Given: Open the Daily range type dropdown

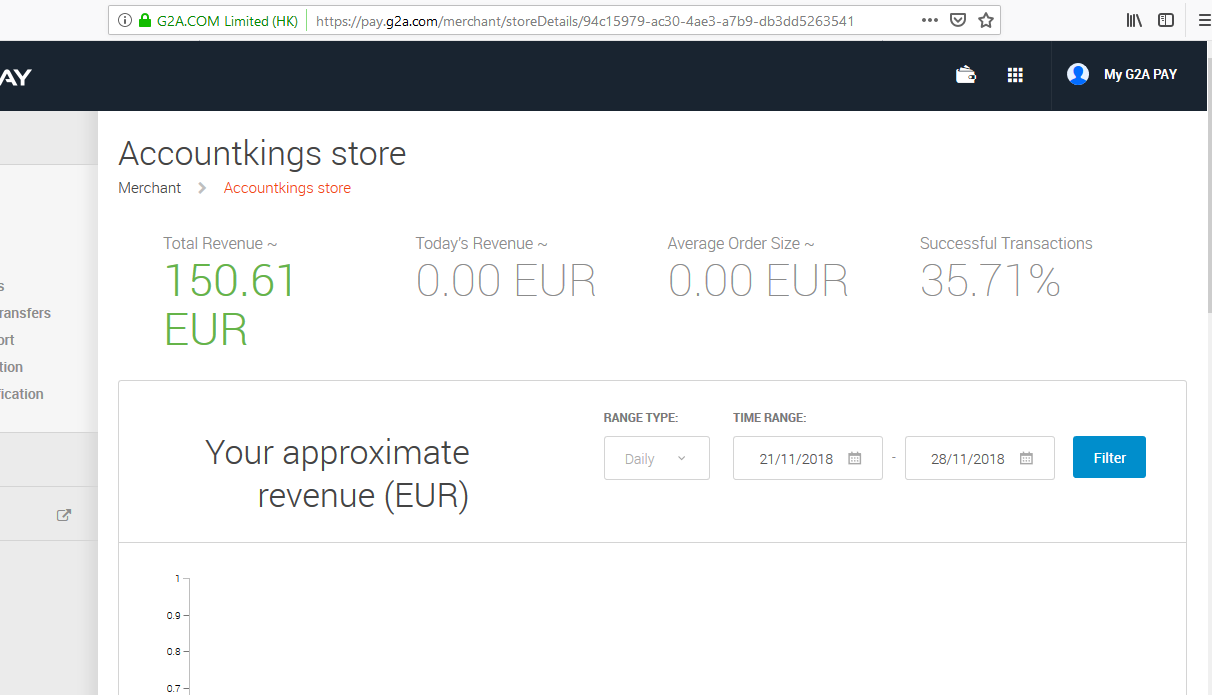Looking at the screenshot, I should (657, 458).
